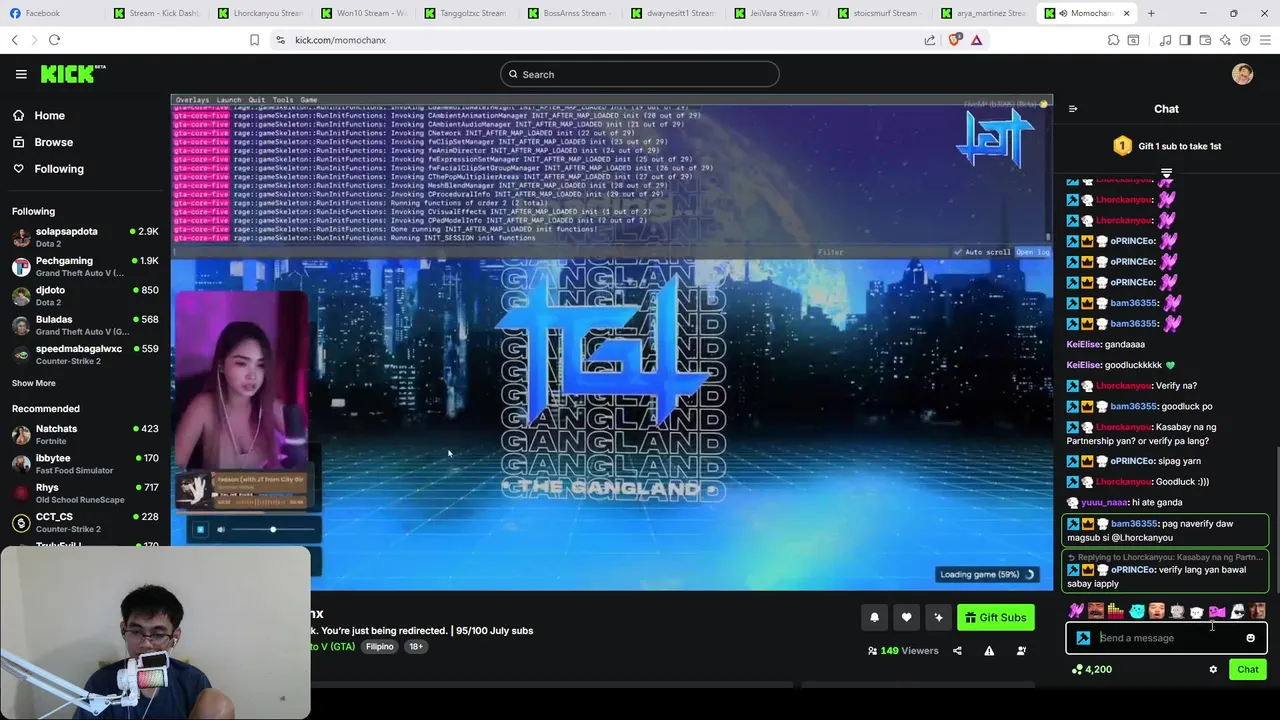Open Leo AI assistant icon
This screenshot has height=720, width=1280.
tap(1225, 40)
